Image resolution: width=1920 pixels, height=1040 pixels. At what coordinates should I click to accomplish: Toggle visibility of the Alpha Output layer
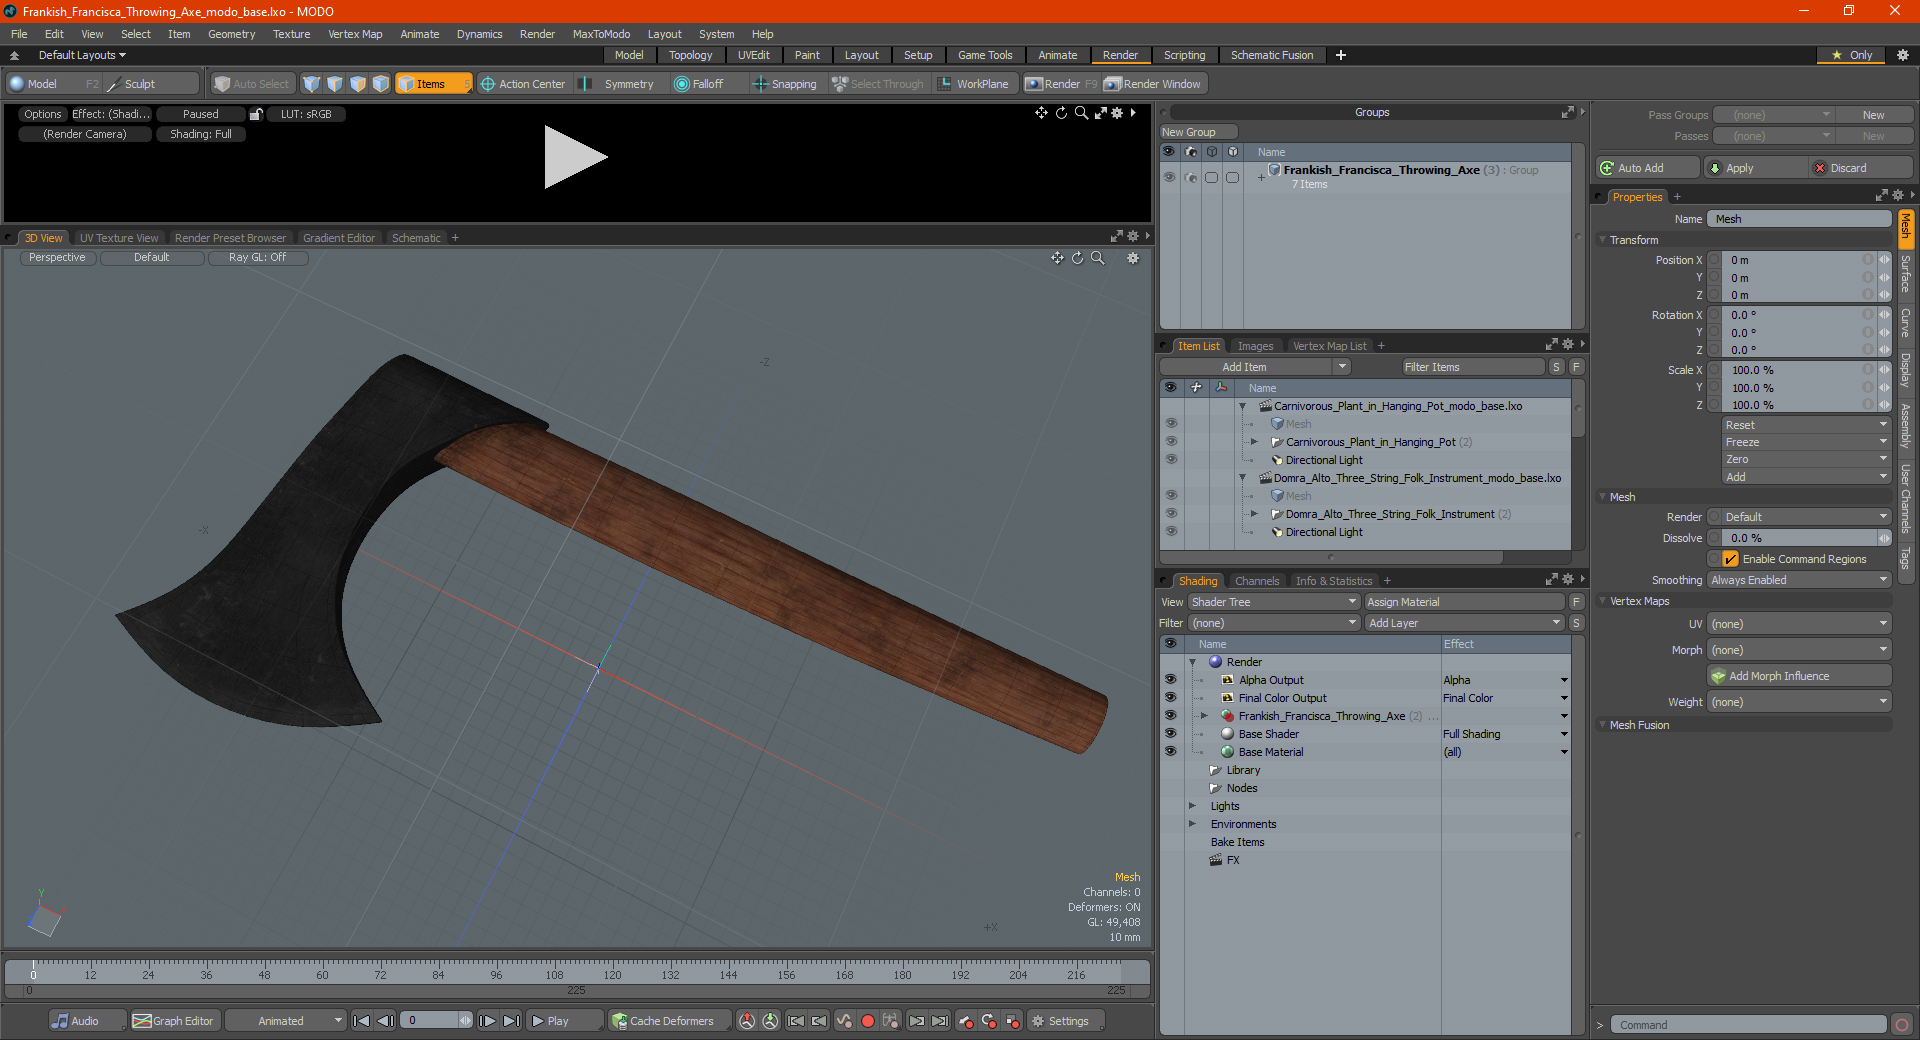coord(1170,680)
